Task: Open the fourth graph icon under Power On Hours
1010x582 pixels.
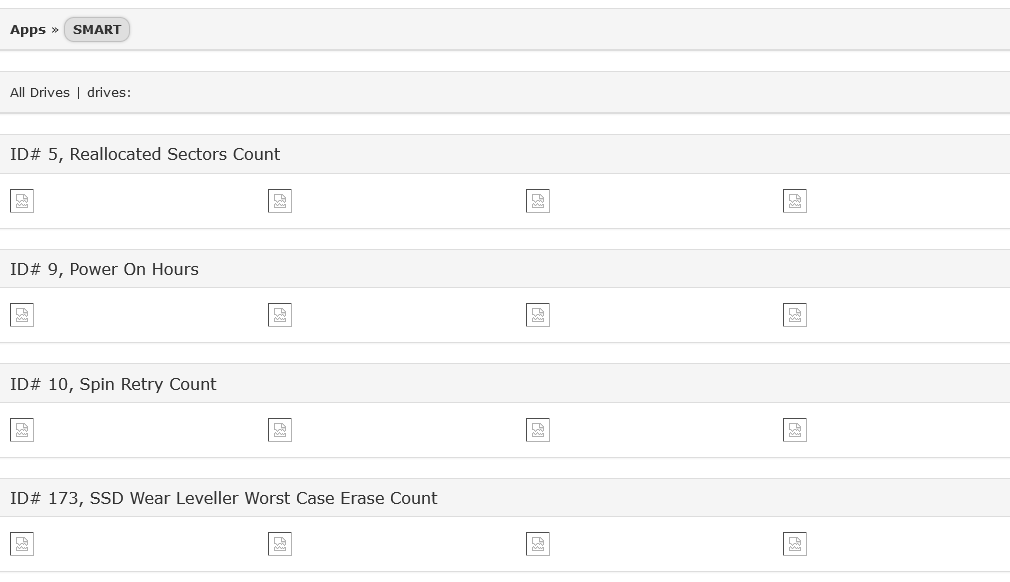Action: coord(795,315)
